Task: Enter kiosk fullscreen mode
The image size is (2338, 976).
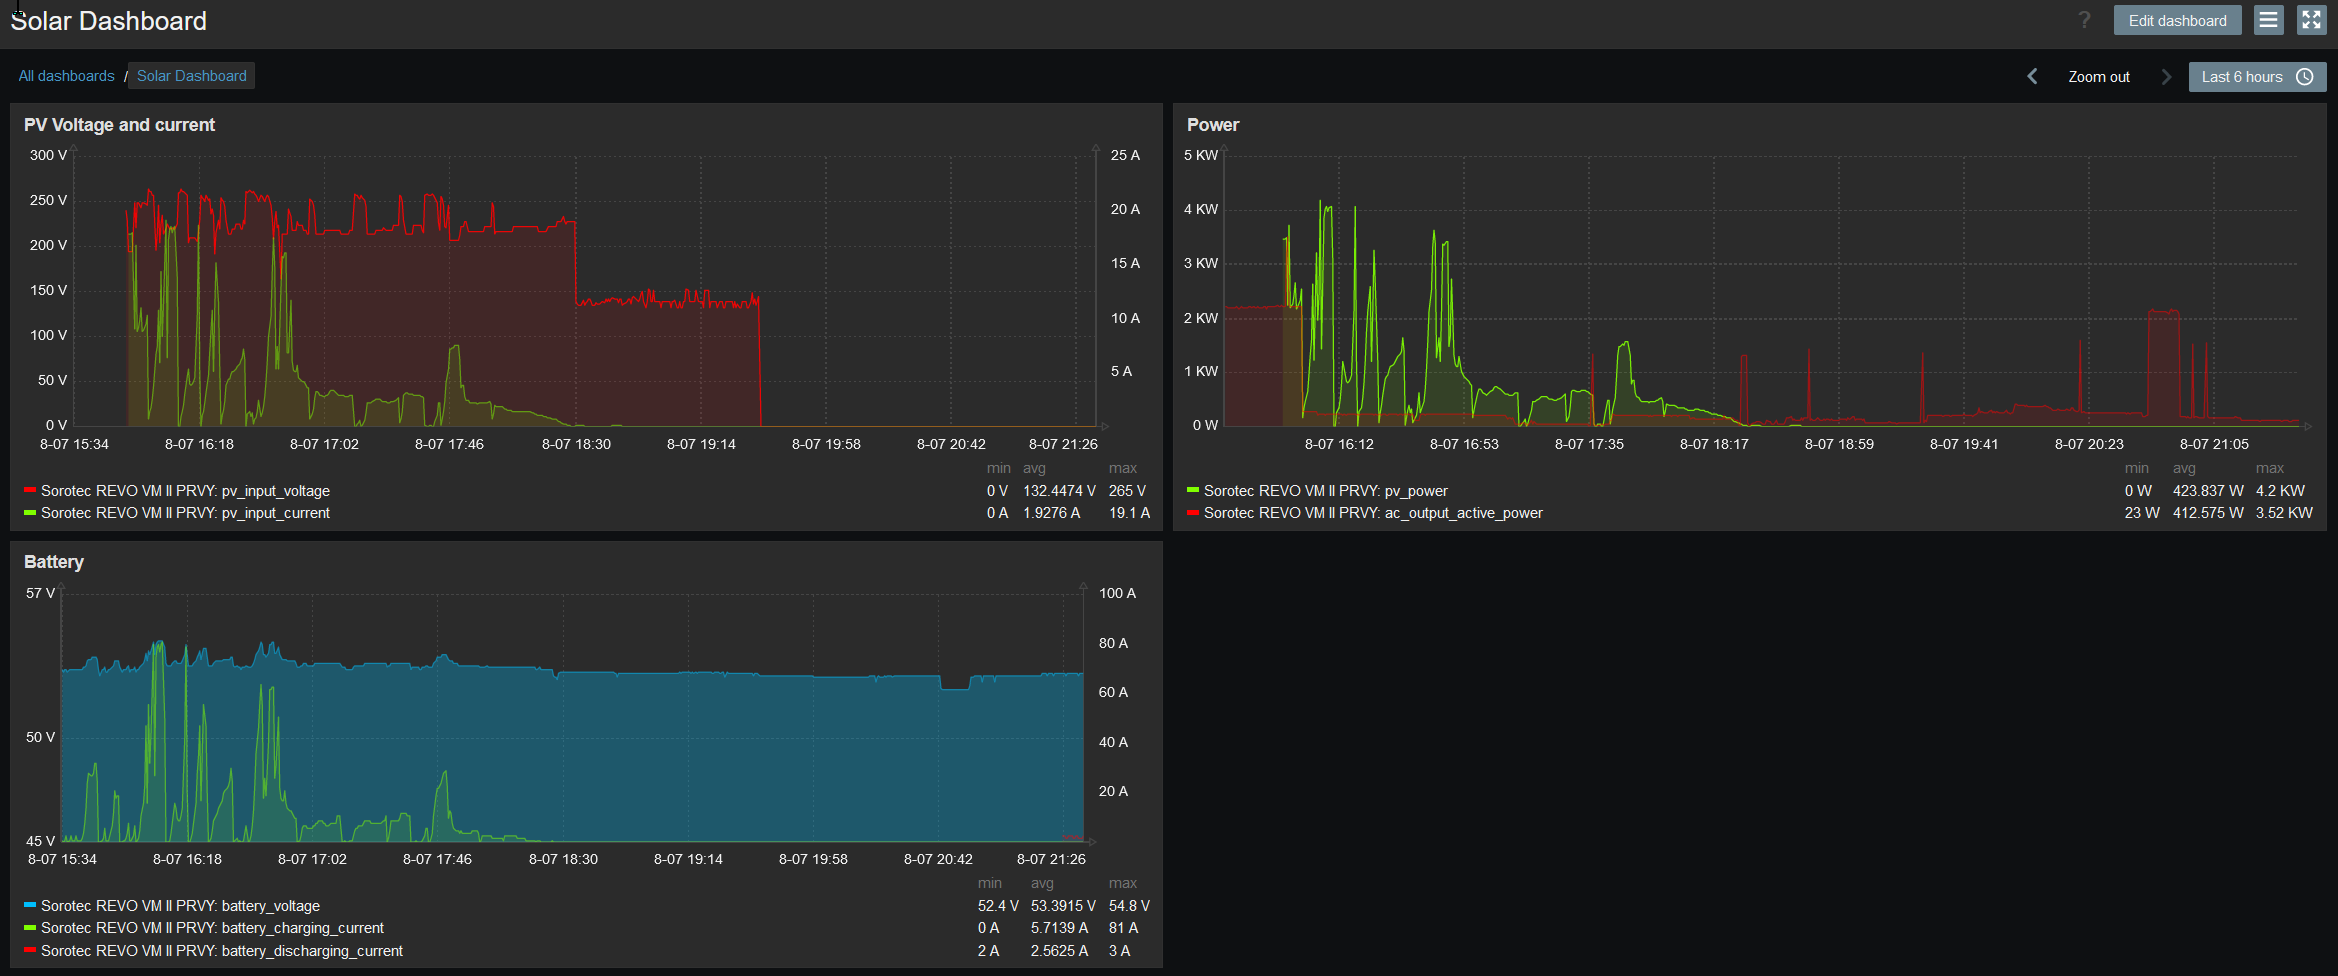Action: click(2311, 20)
